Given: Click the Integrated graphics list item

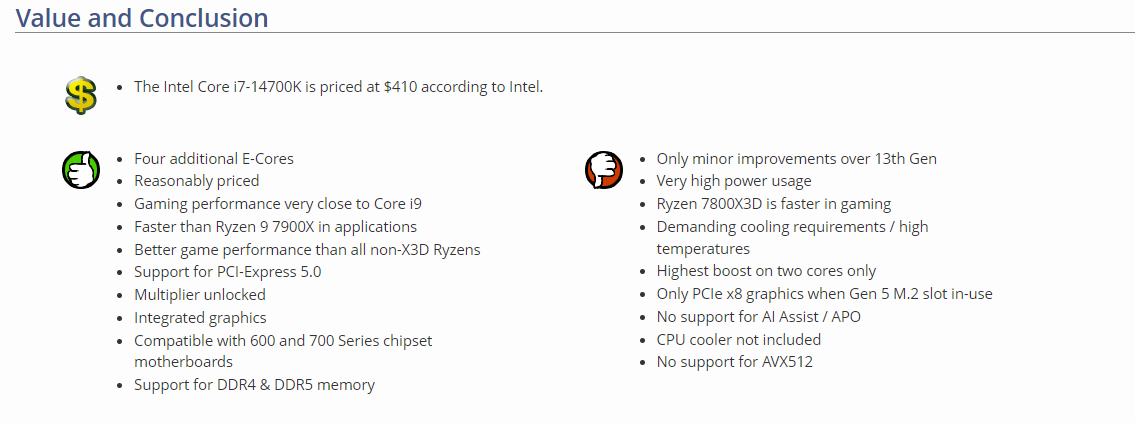Looking at the screenshot, I should pos(200,318).
